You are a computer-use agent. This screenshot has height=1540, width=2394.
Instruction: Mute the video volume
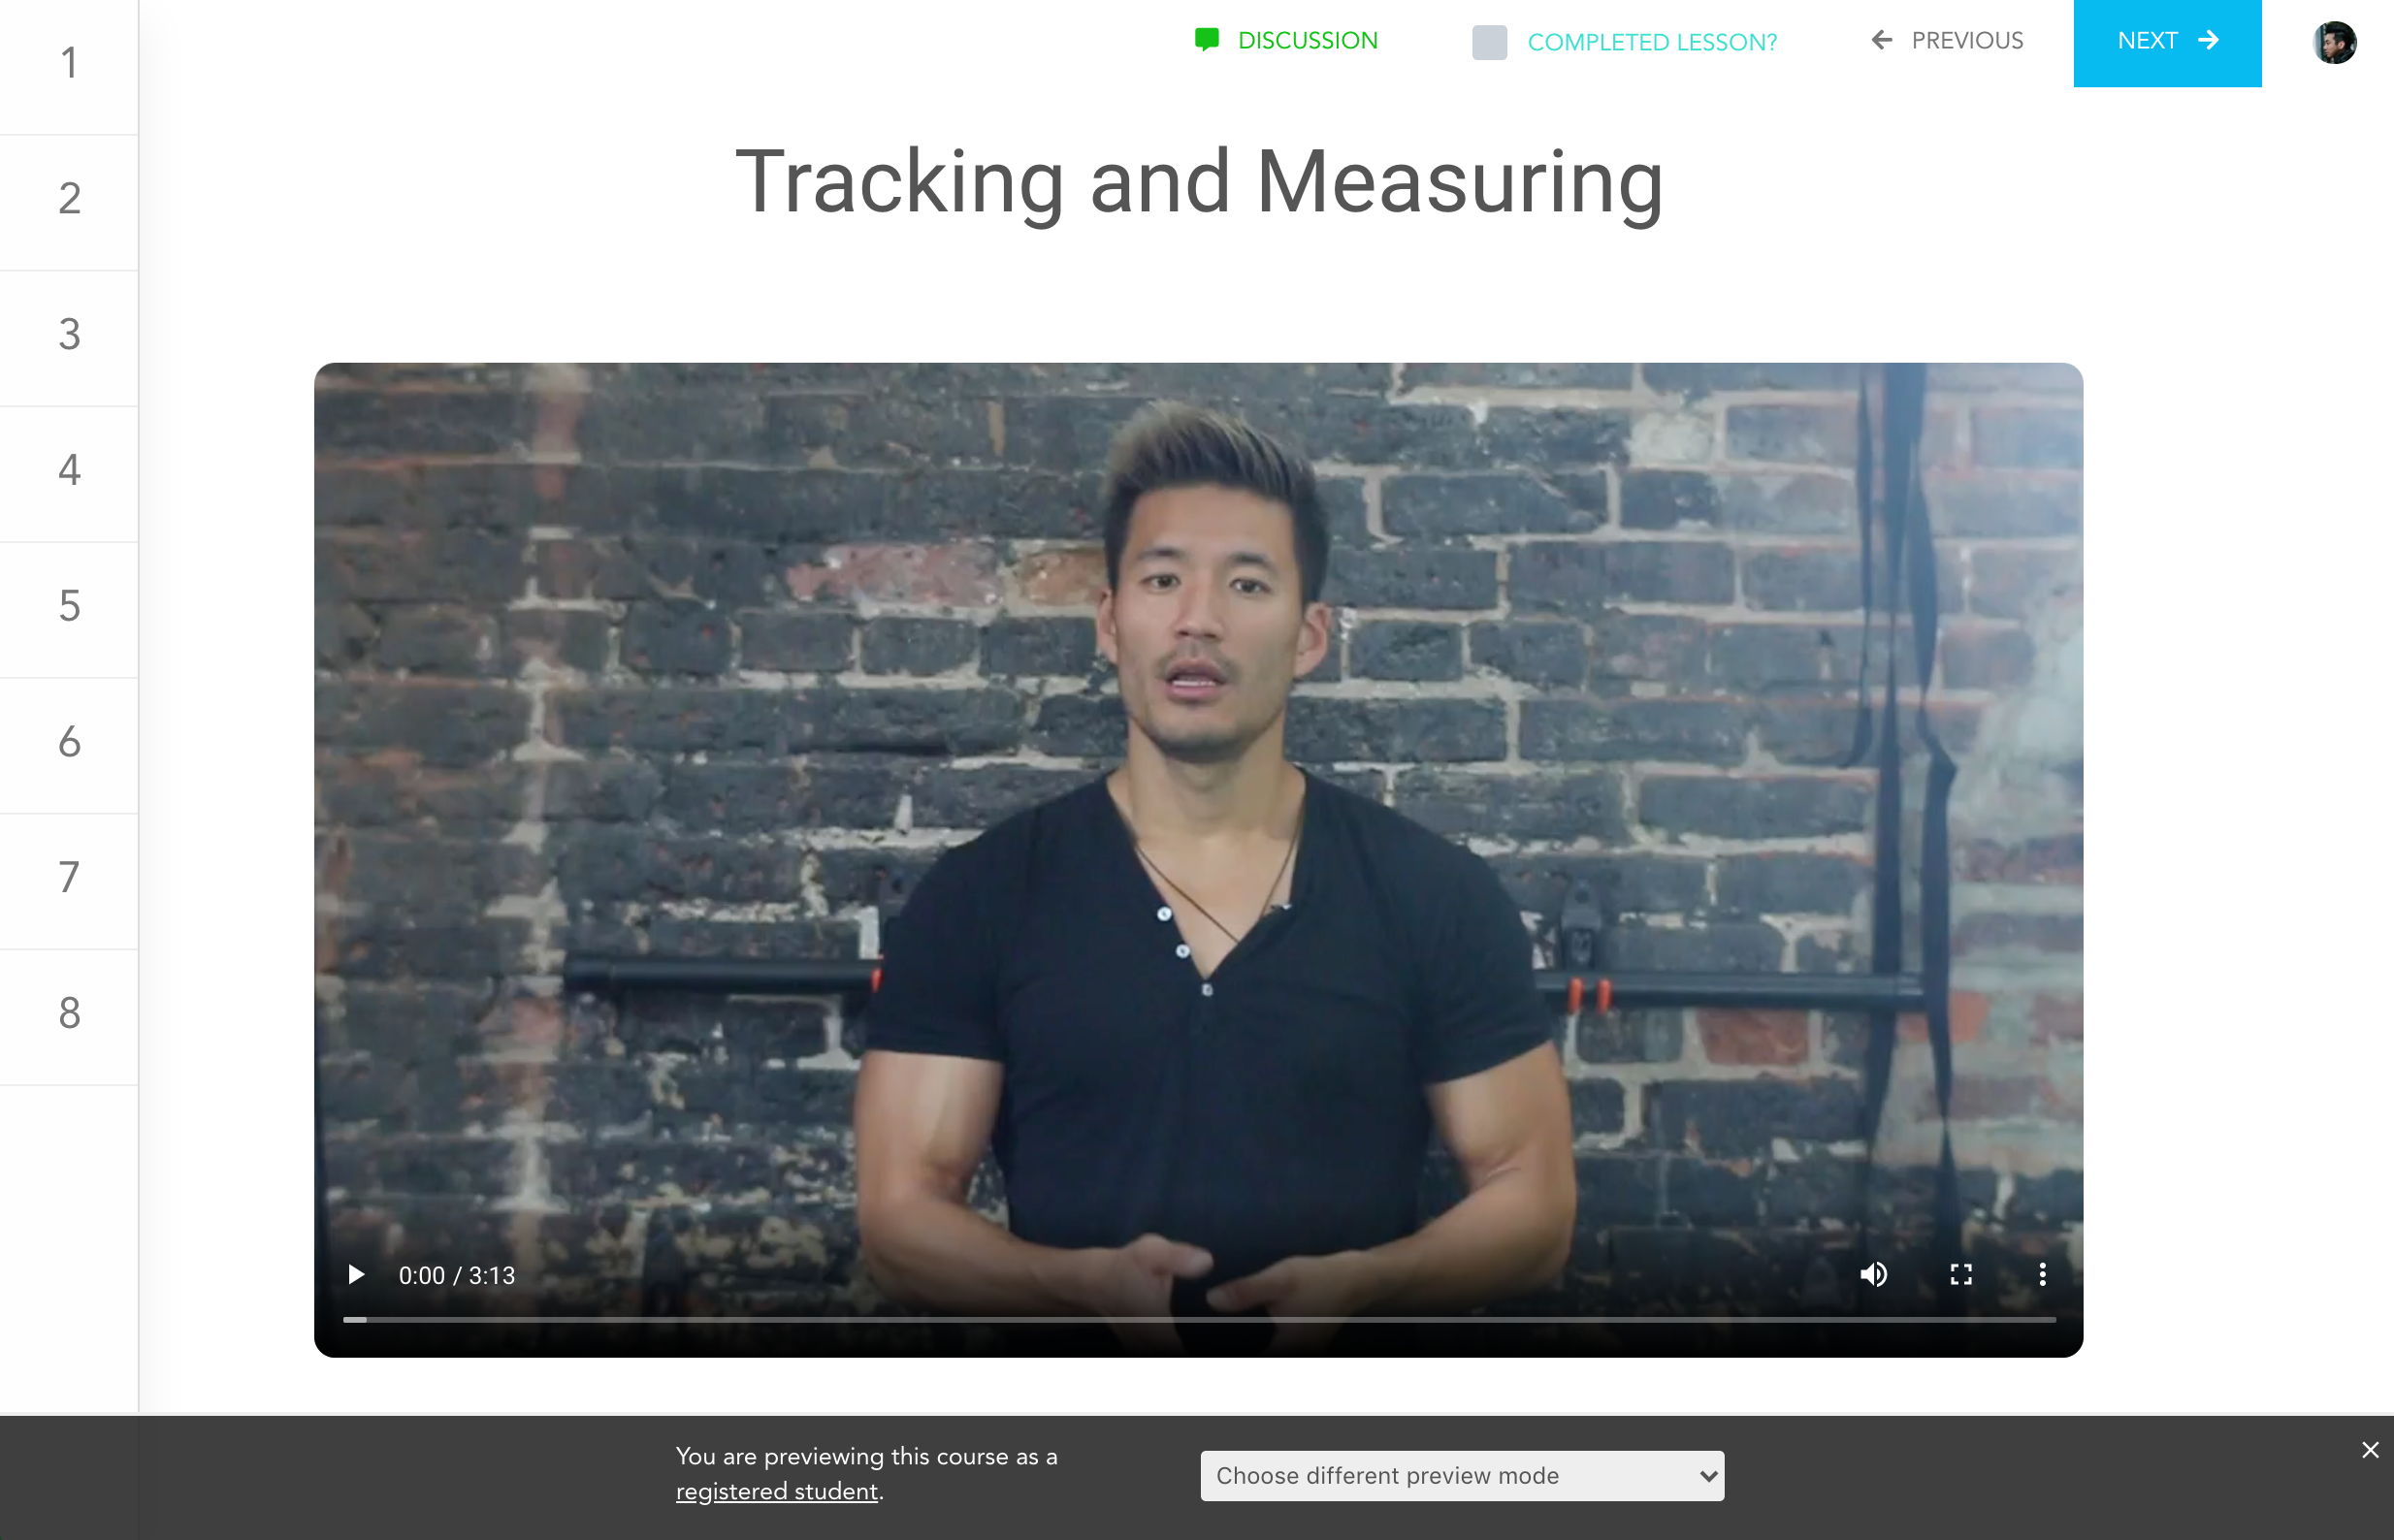pyautogui.click(x=1873, y=1274)
